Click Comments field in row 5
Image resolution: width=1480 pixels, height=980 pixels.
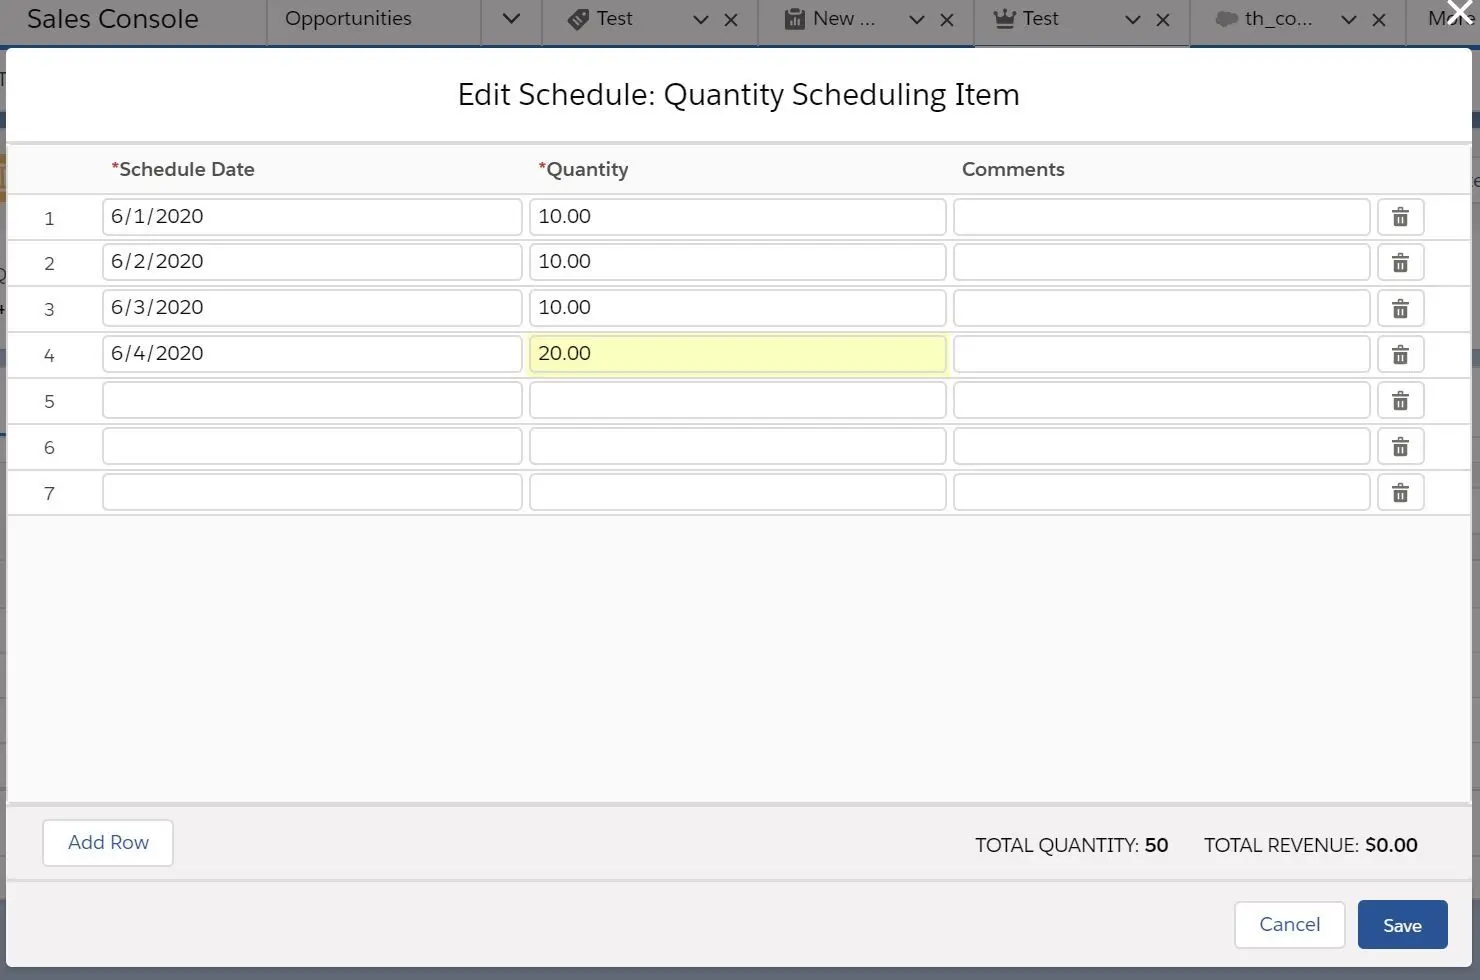[1162, 400]
